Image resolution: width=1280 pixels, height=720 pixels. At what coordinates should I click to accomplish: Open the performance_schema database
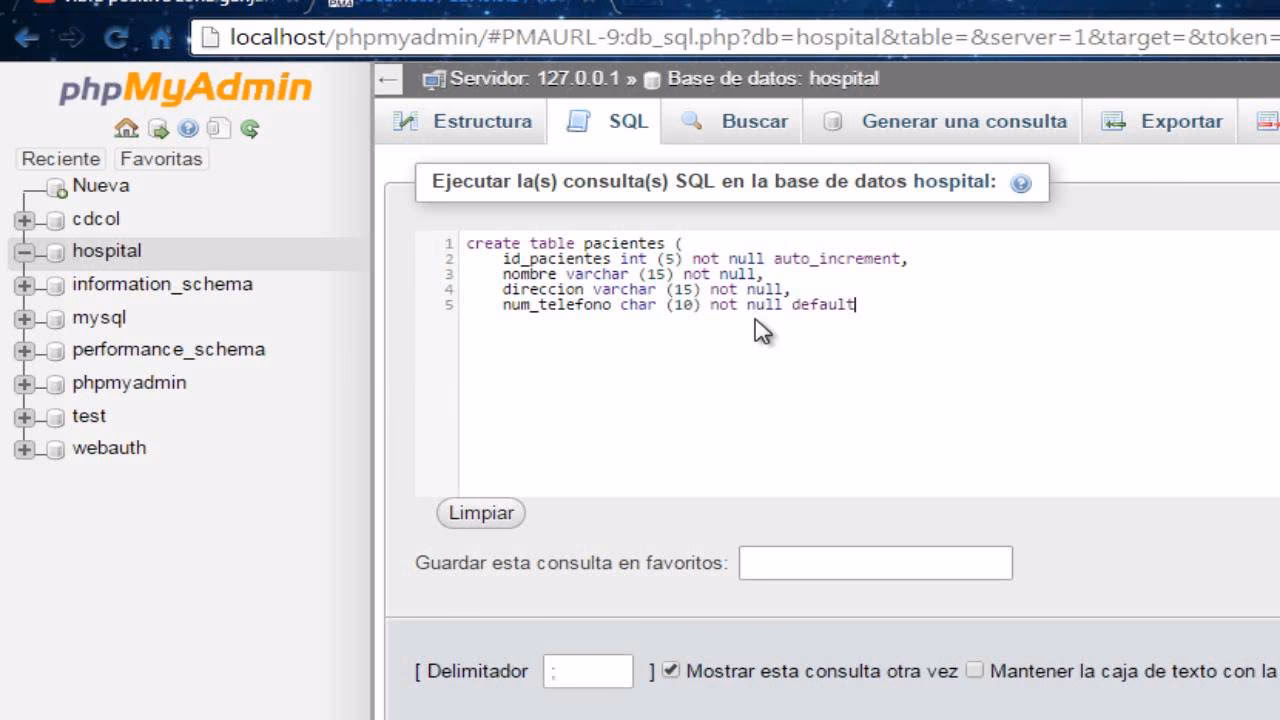point(168,350)
